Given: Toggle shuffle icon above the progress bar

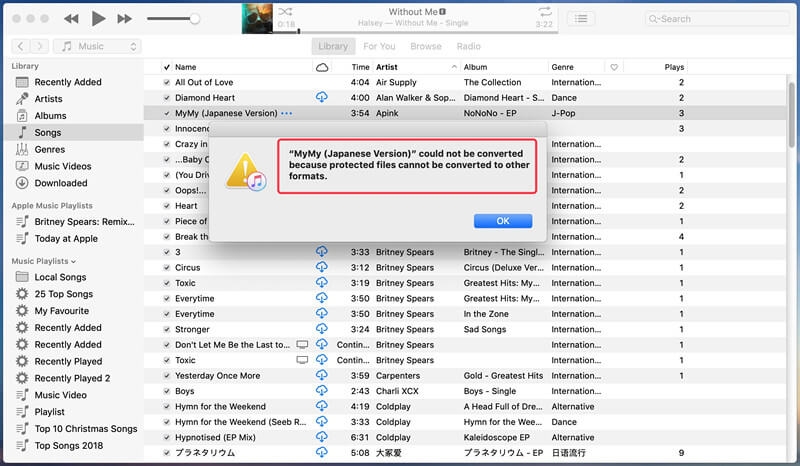Looking at the screenshot, I should pos(286,9).
